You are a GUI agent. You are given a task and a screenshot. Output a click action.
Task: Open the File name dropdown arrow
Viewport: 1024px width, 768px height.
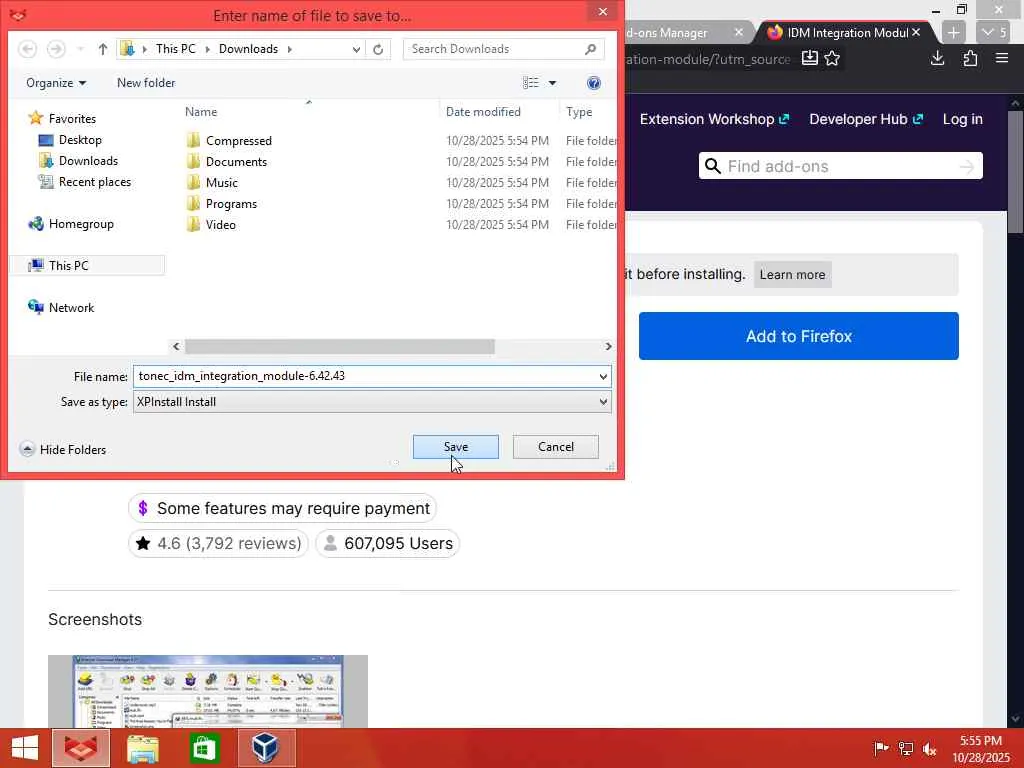coord(603,376)
